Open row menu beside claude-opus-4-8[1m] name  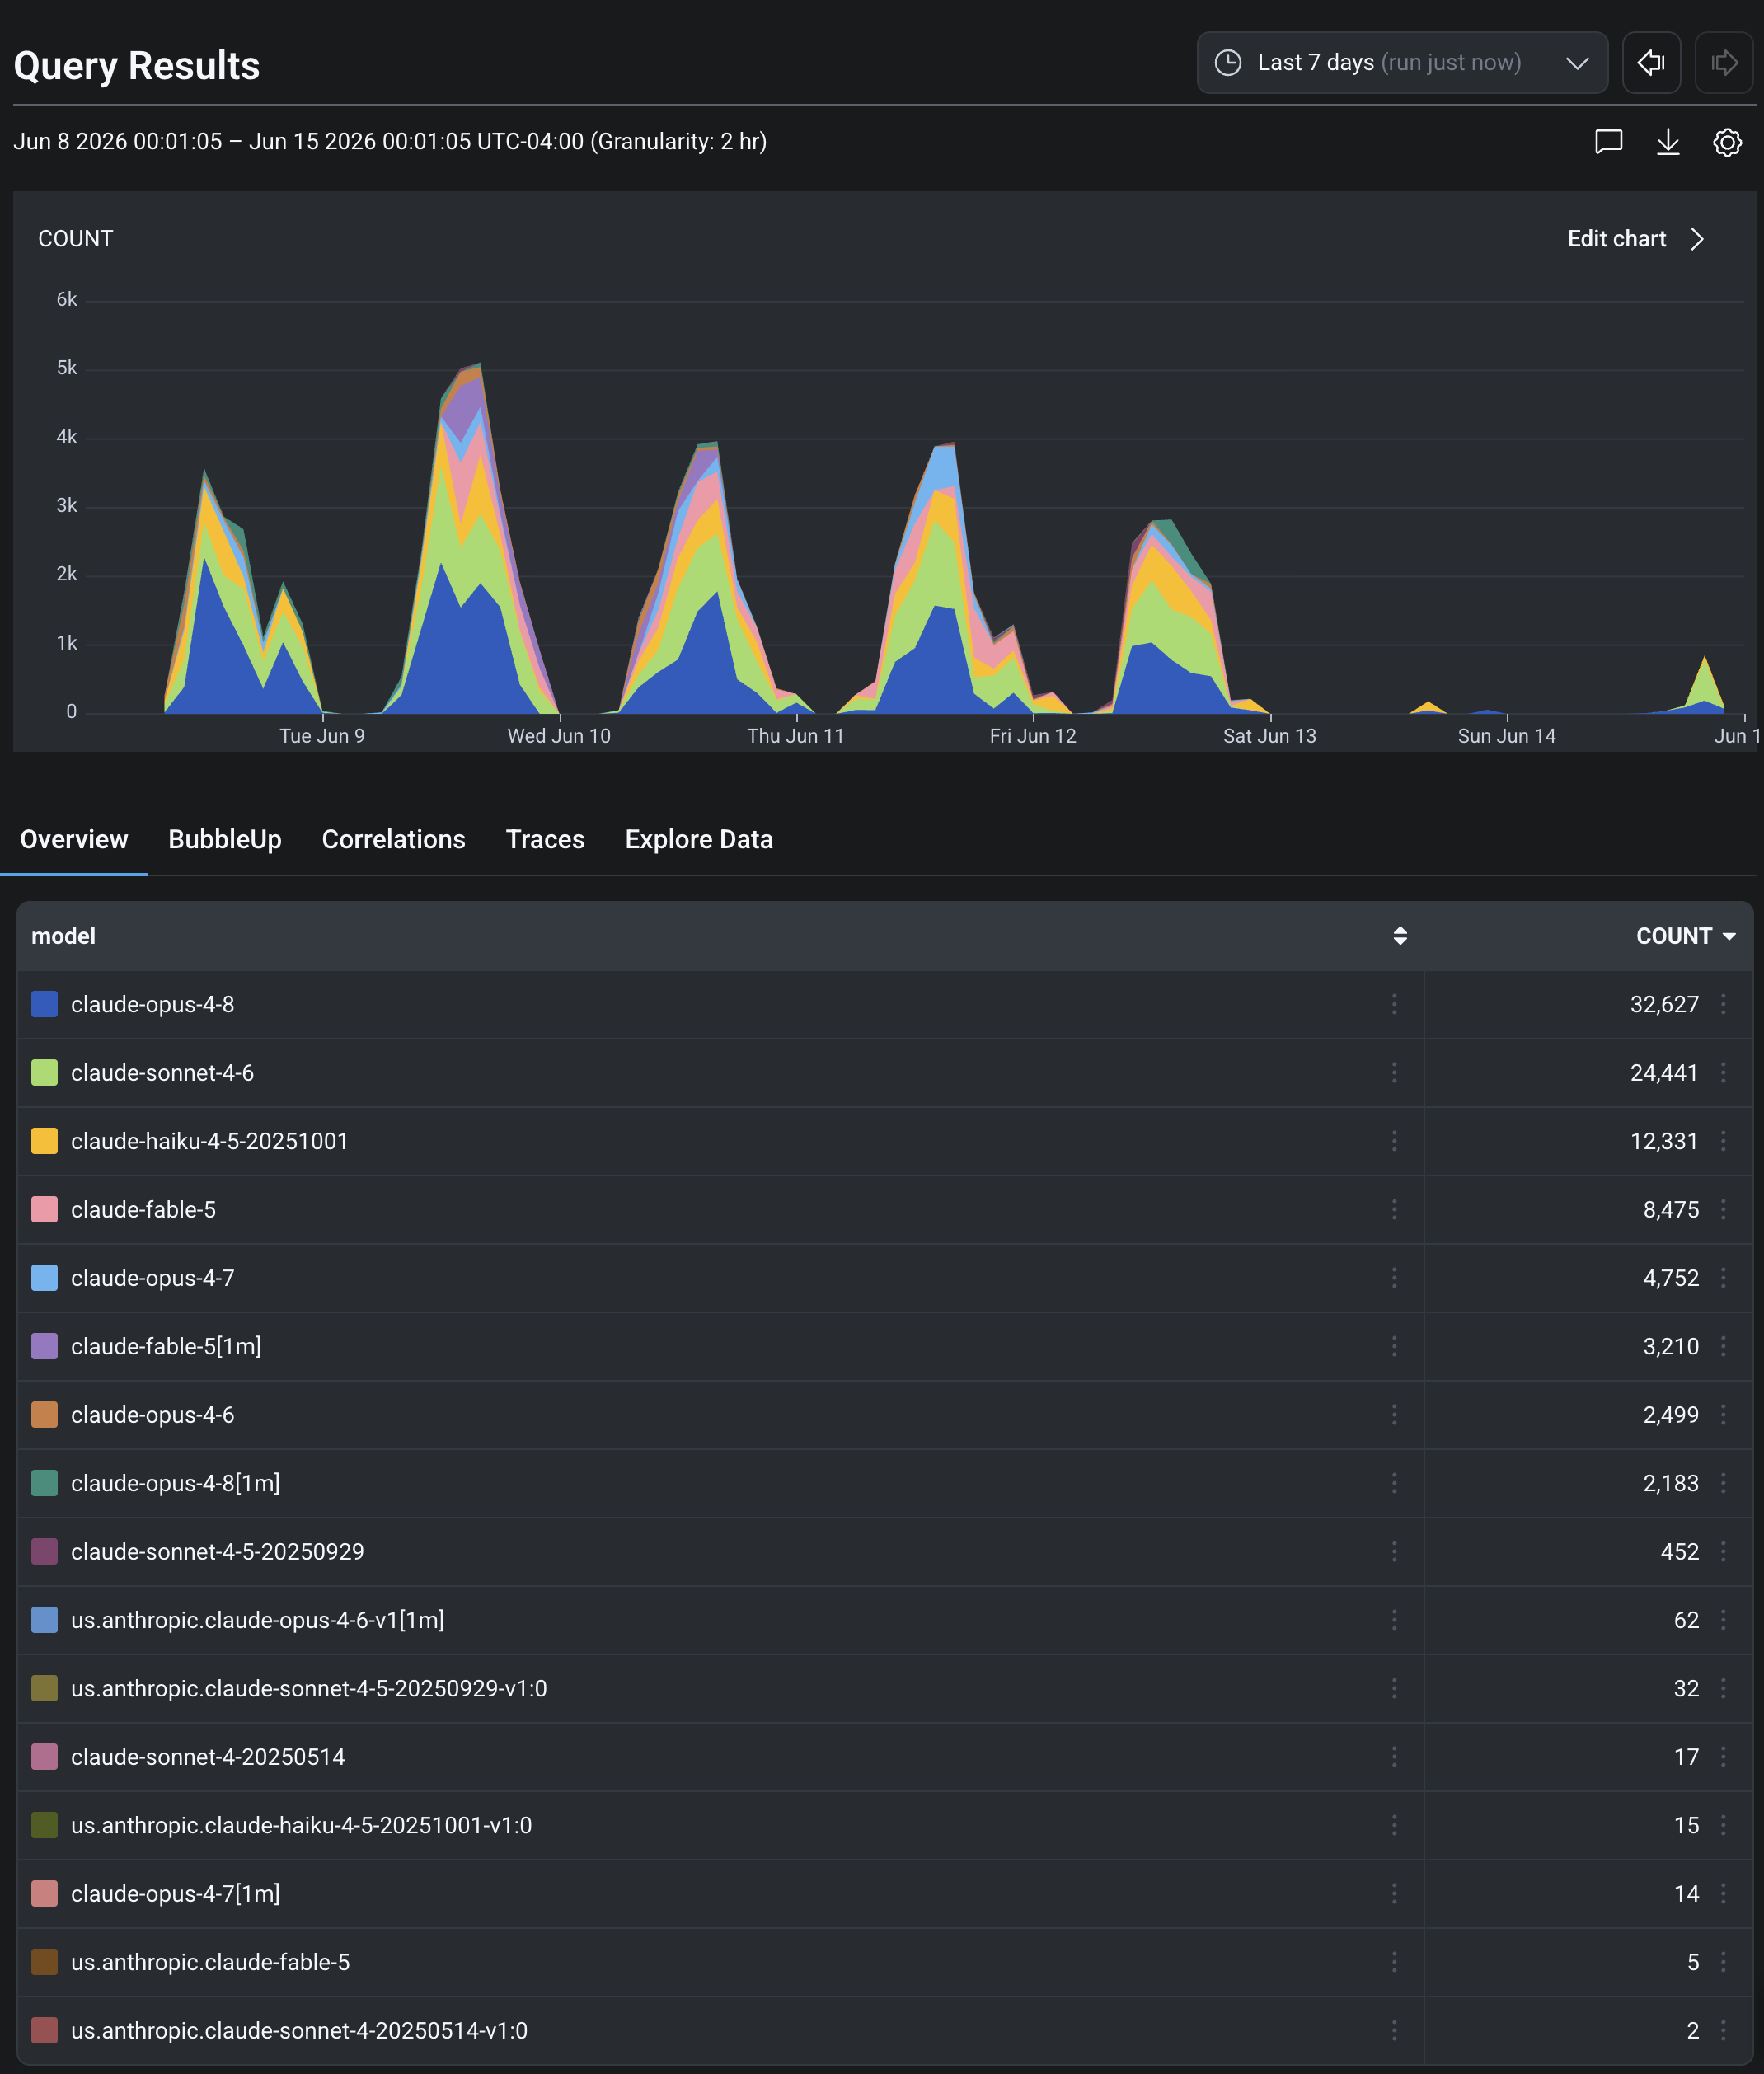pyautogui.click(x=1394, y=1483)
